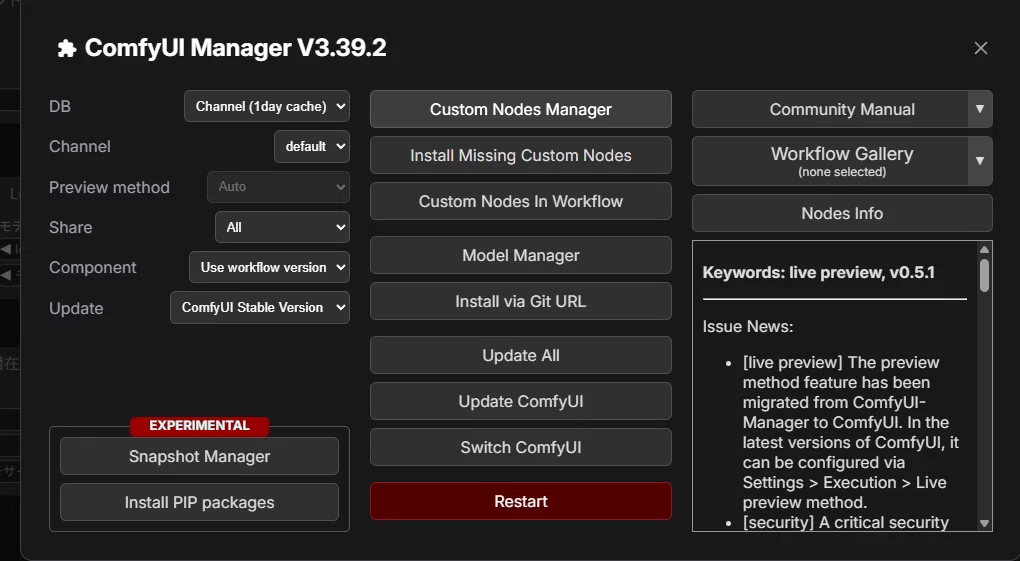Open the Snapshot Manager

pos(199,456)
